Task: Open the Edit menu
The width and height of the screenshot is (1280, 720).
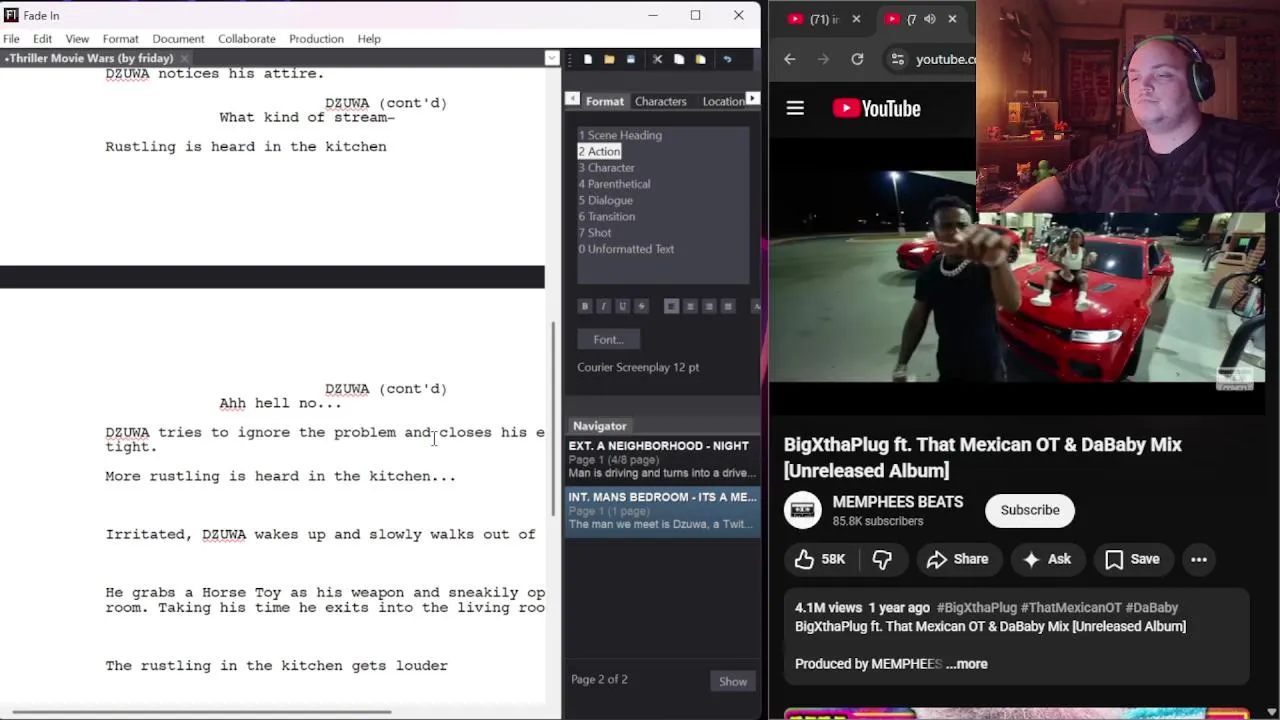Action: click(x=42, y=39)
